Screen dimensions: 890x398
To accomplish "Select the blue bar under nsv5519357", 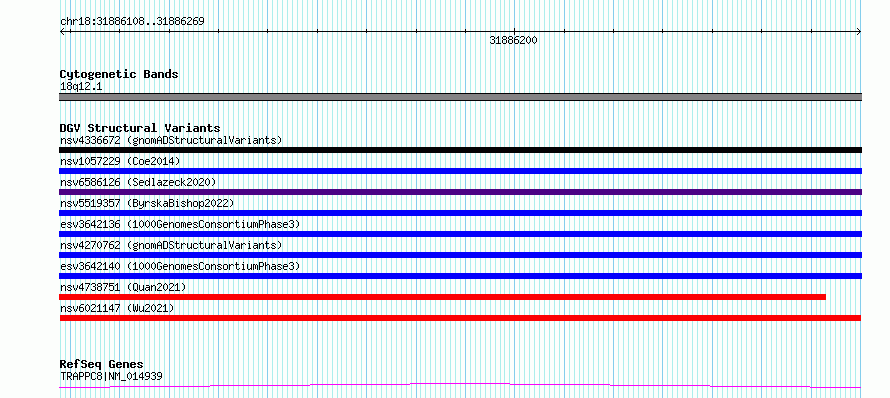I will coord(460,213).
